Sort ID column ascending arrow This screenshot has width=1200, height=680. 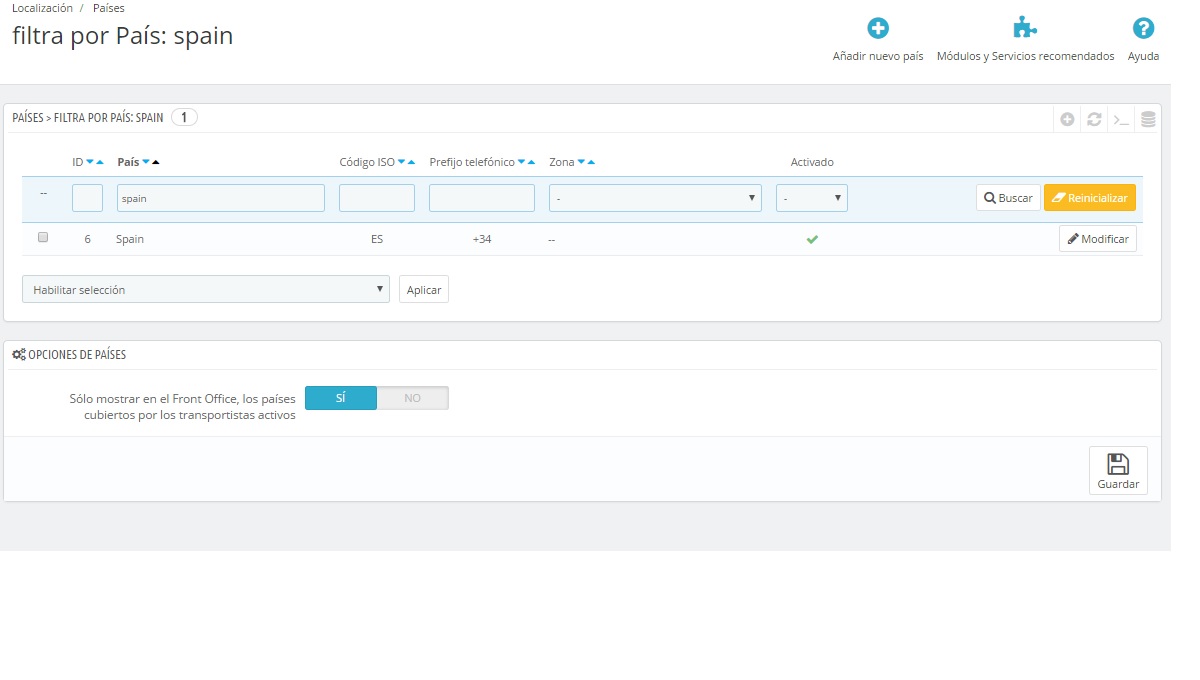coord(100,162)
